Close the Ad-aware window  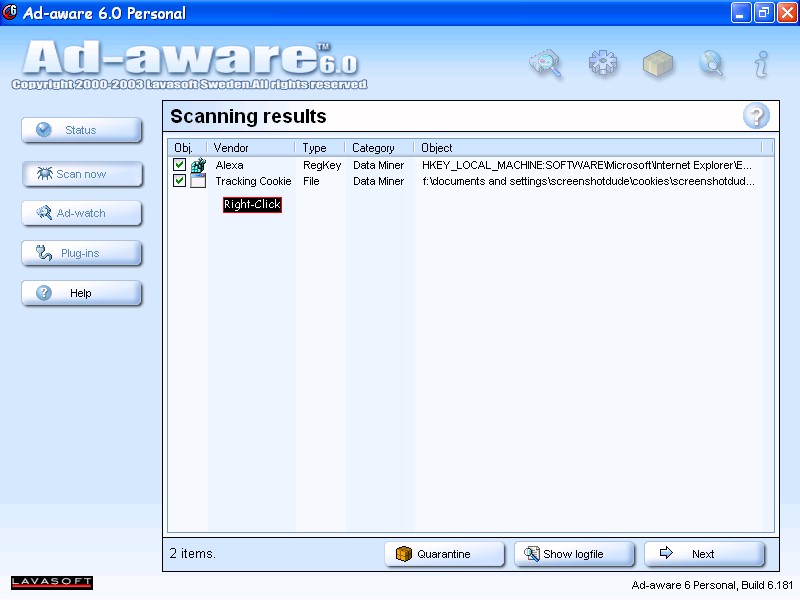787,13
